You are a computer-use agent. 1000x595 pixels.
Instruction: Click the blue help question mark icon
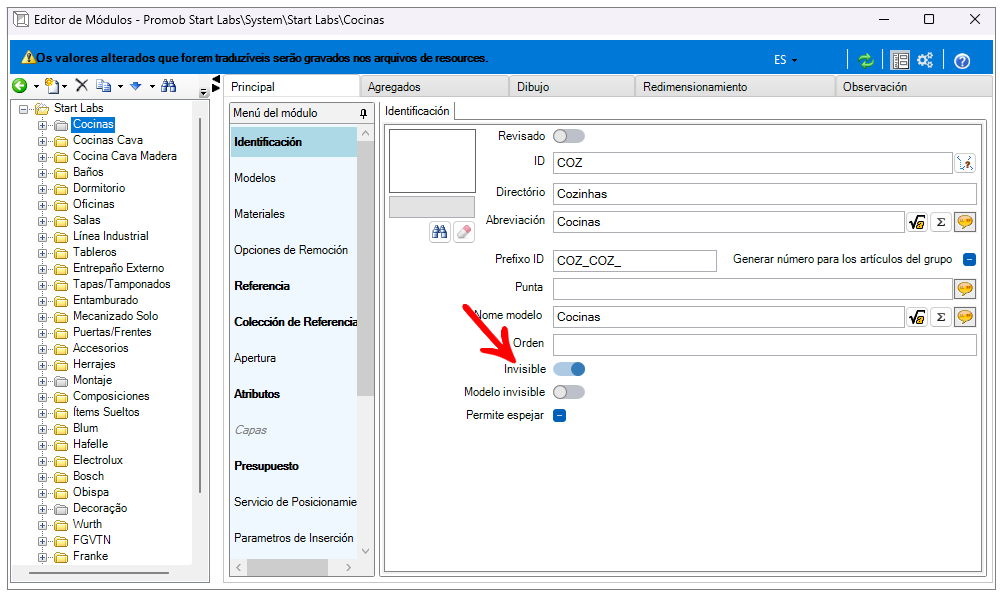point(962,60)
